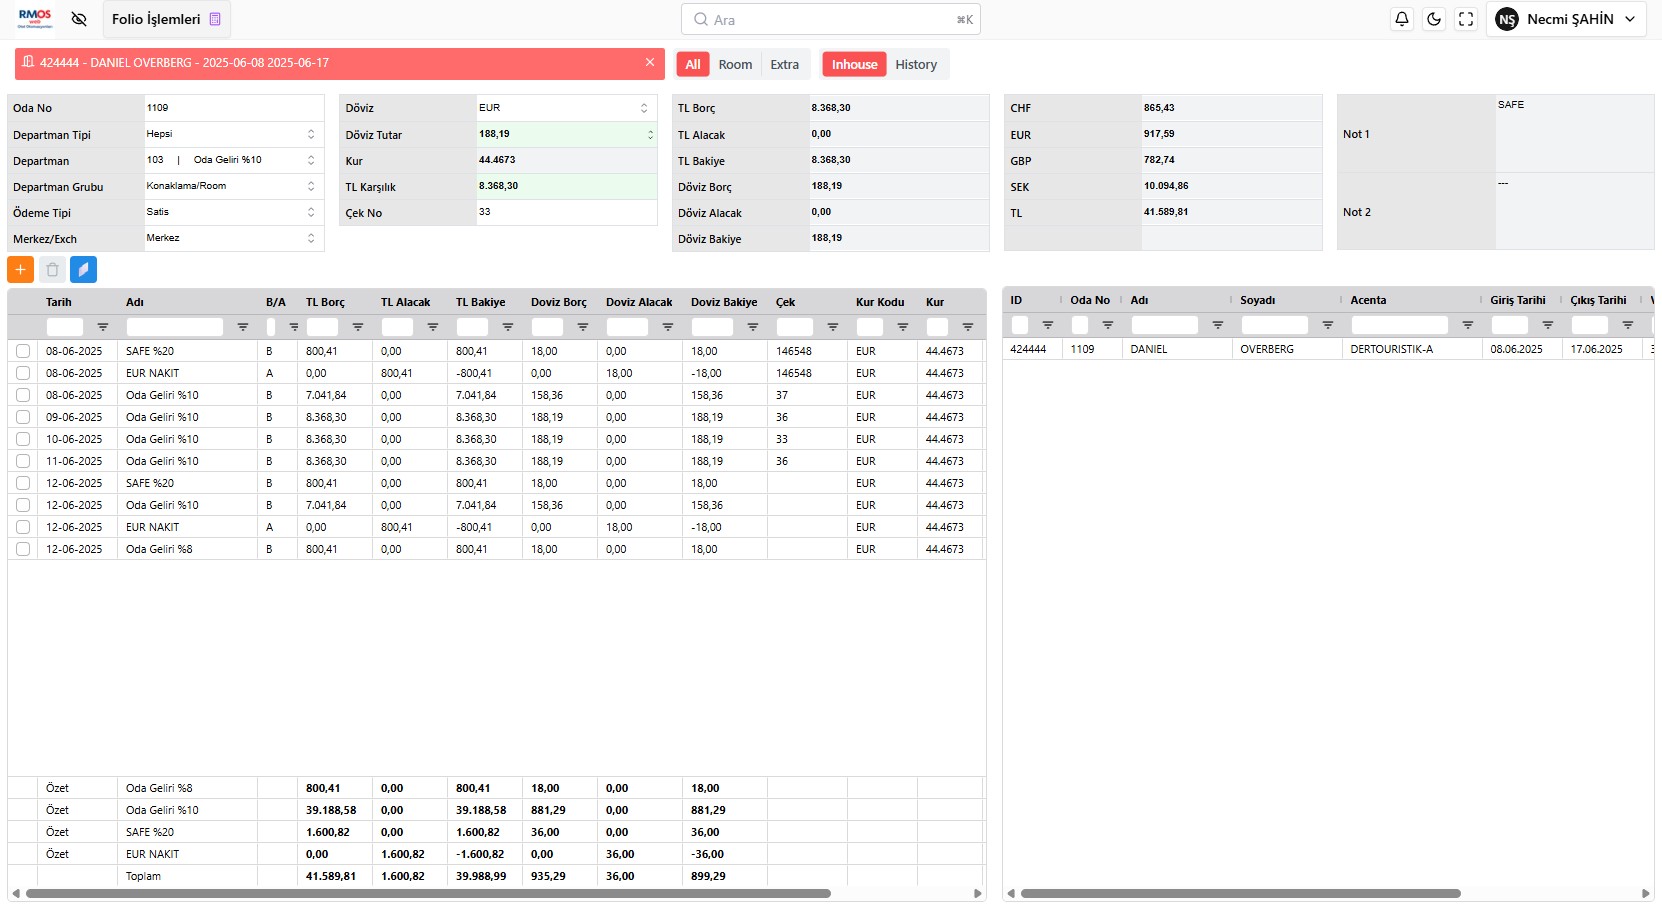Click the Ara search field
Image resolution: width=1662 pixels, height=907 pixels.
(x=830, y=19)
